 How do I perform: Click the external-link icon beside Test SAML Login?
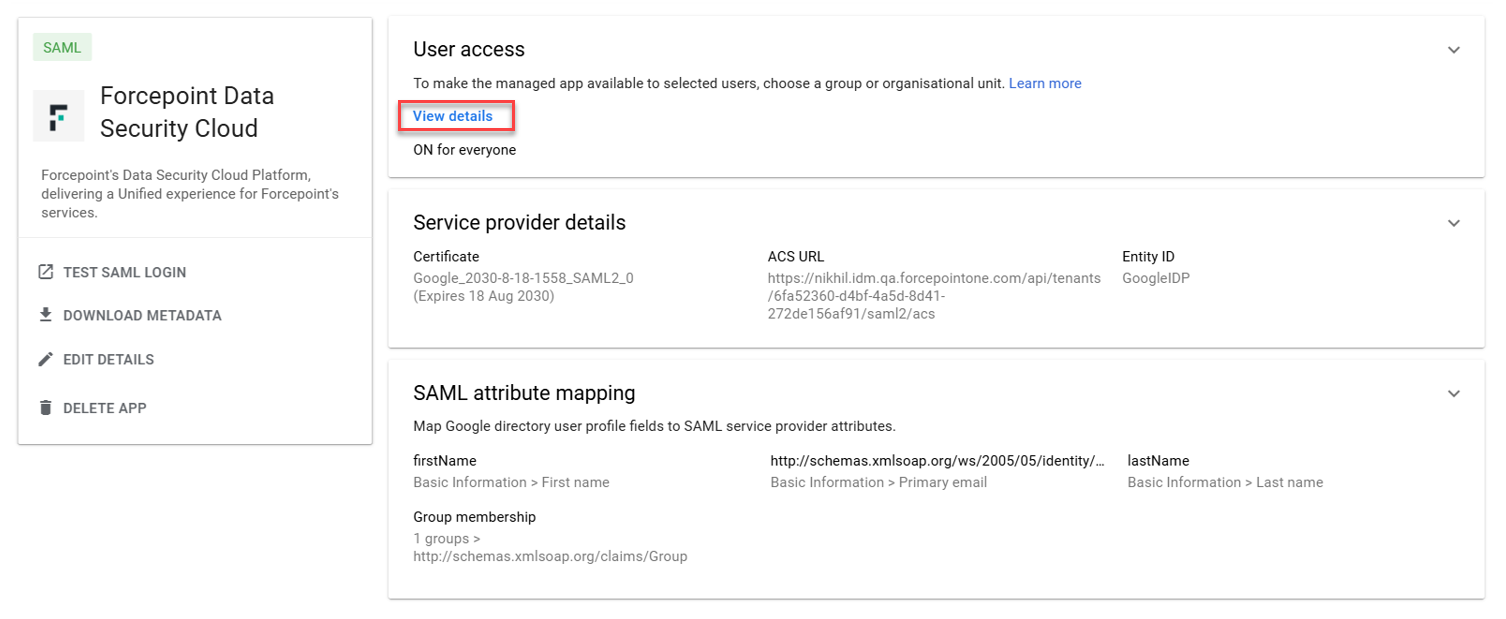(x=45, y=272)
